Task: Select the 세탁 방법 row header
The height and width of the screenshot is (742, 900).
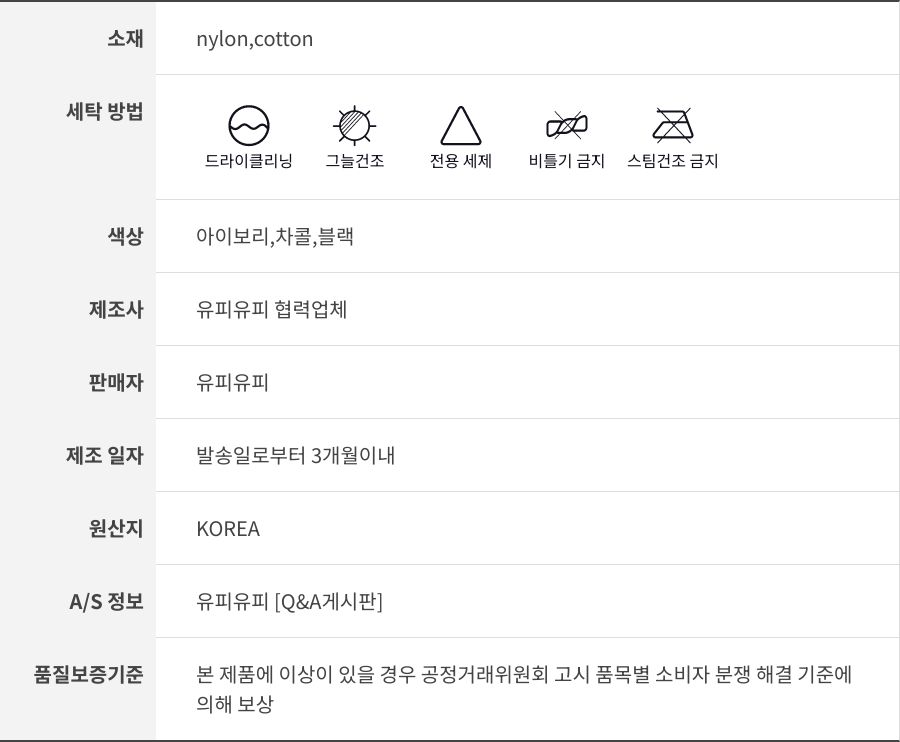Action: (x=104, y=112)
